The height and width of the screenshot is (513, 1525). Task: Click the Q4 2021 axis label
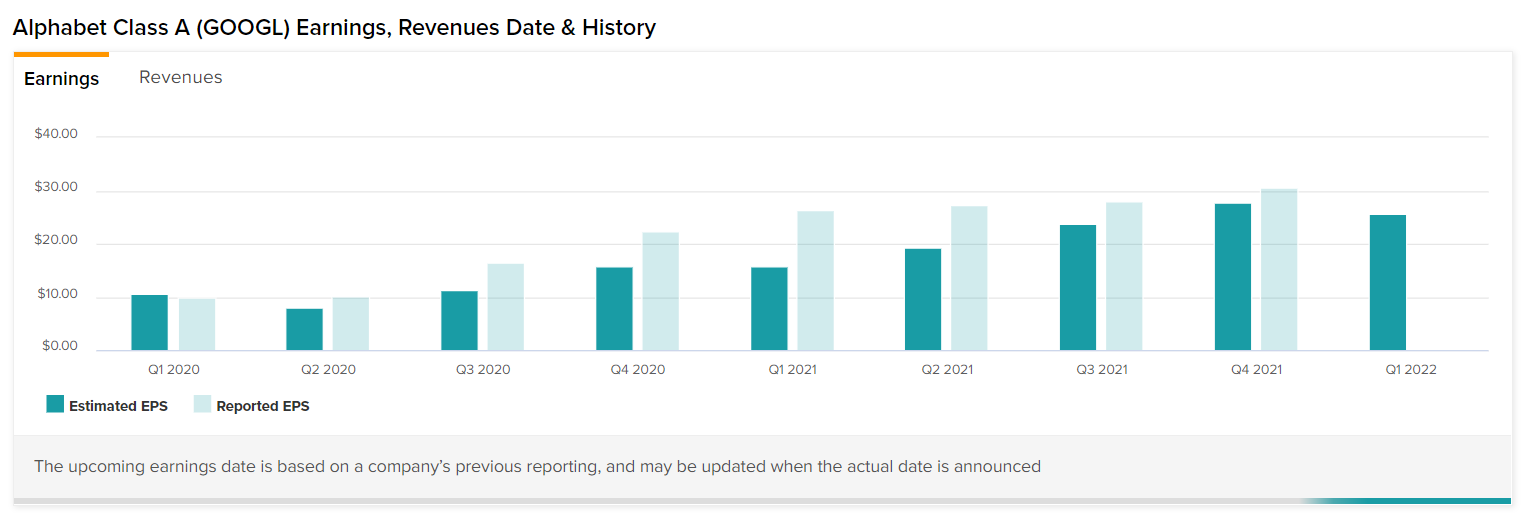pos(1256,369)
